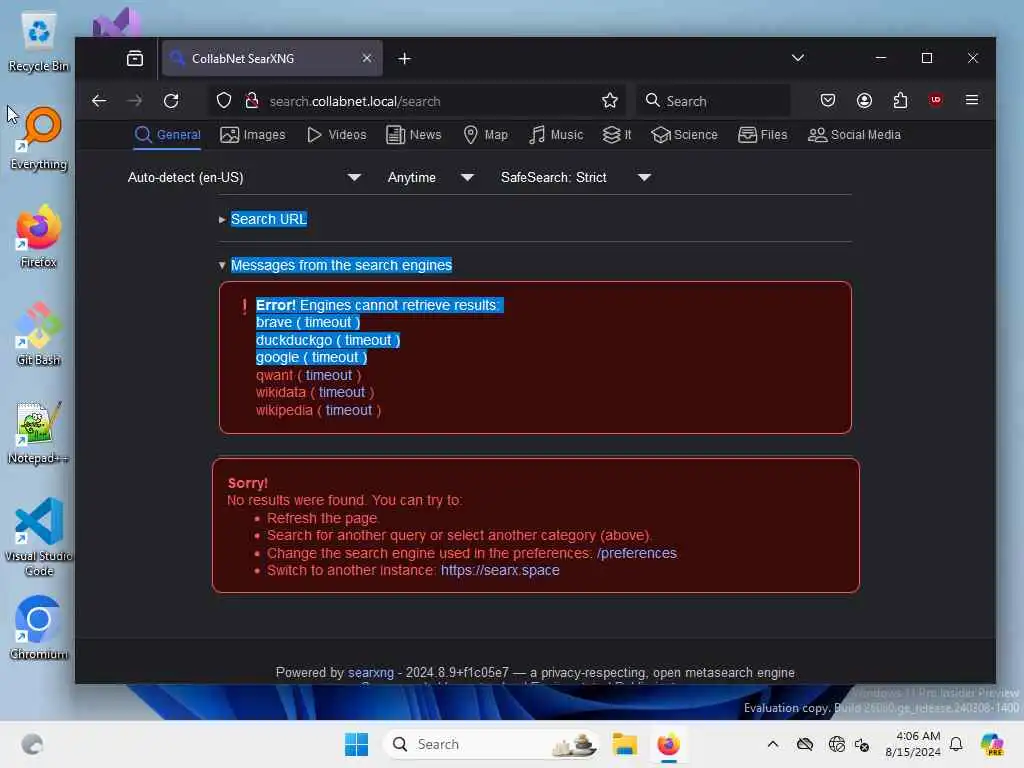Open the Anytime time range dropdown
1024x768 pixels.
(x=431, y=178)
